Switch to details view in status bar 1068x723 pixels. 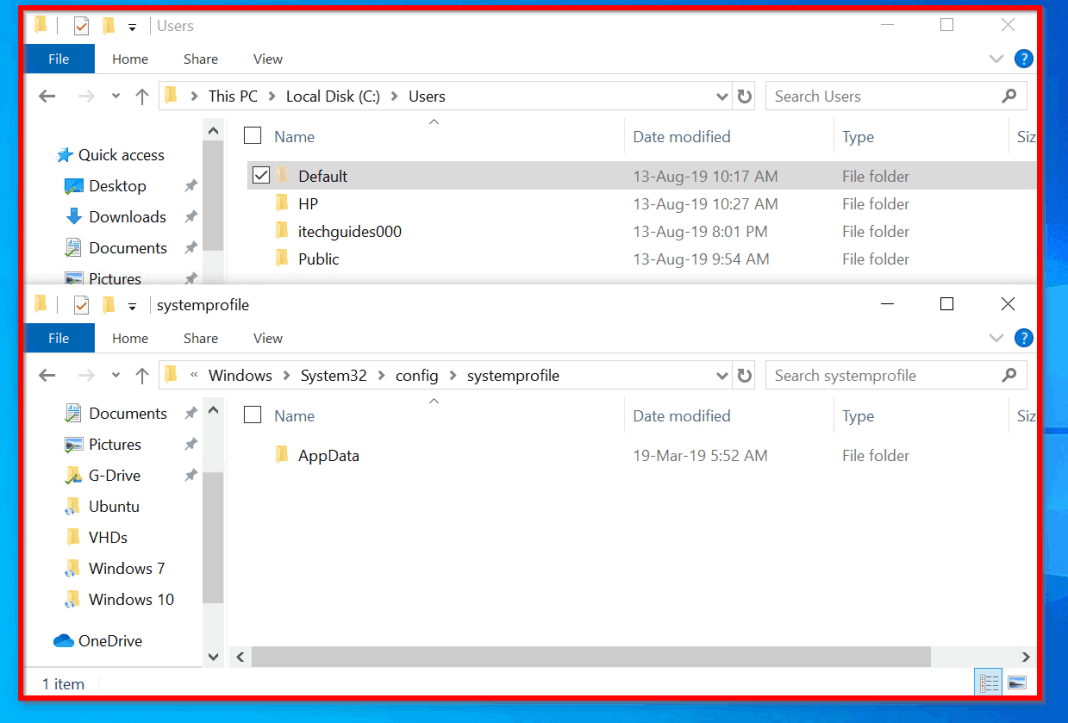(x=990, y=684)
